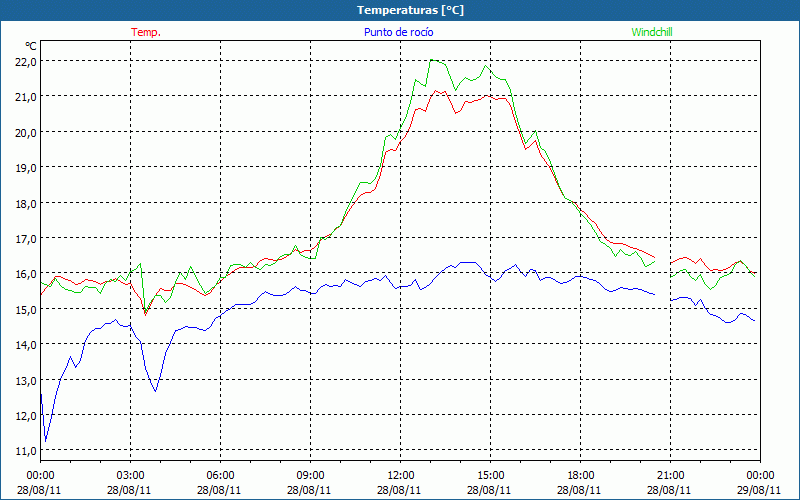Click the '12:00' time axis label
Viewport: 800px width, 500px height.
coord(401,476)
